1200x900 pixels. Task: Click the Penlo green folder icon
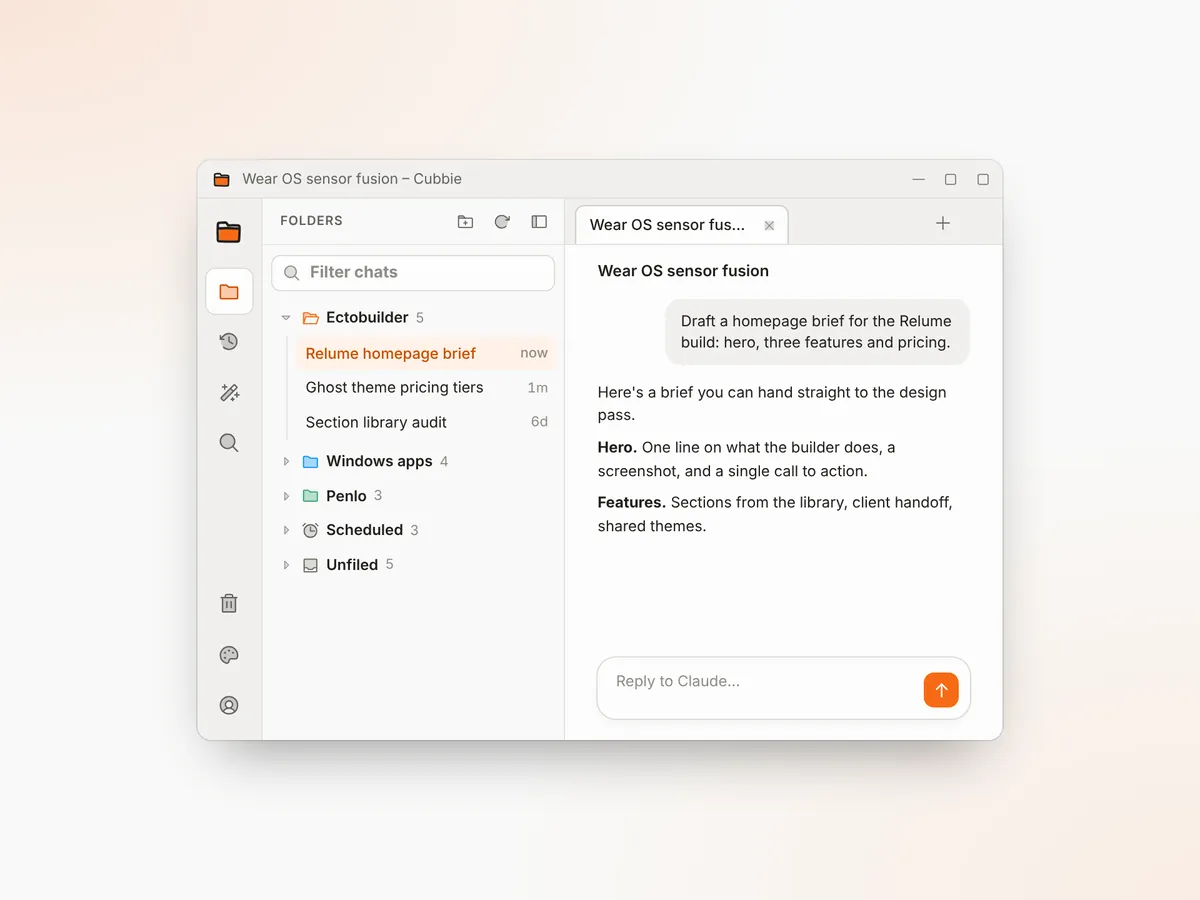point(310,496)
